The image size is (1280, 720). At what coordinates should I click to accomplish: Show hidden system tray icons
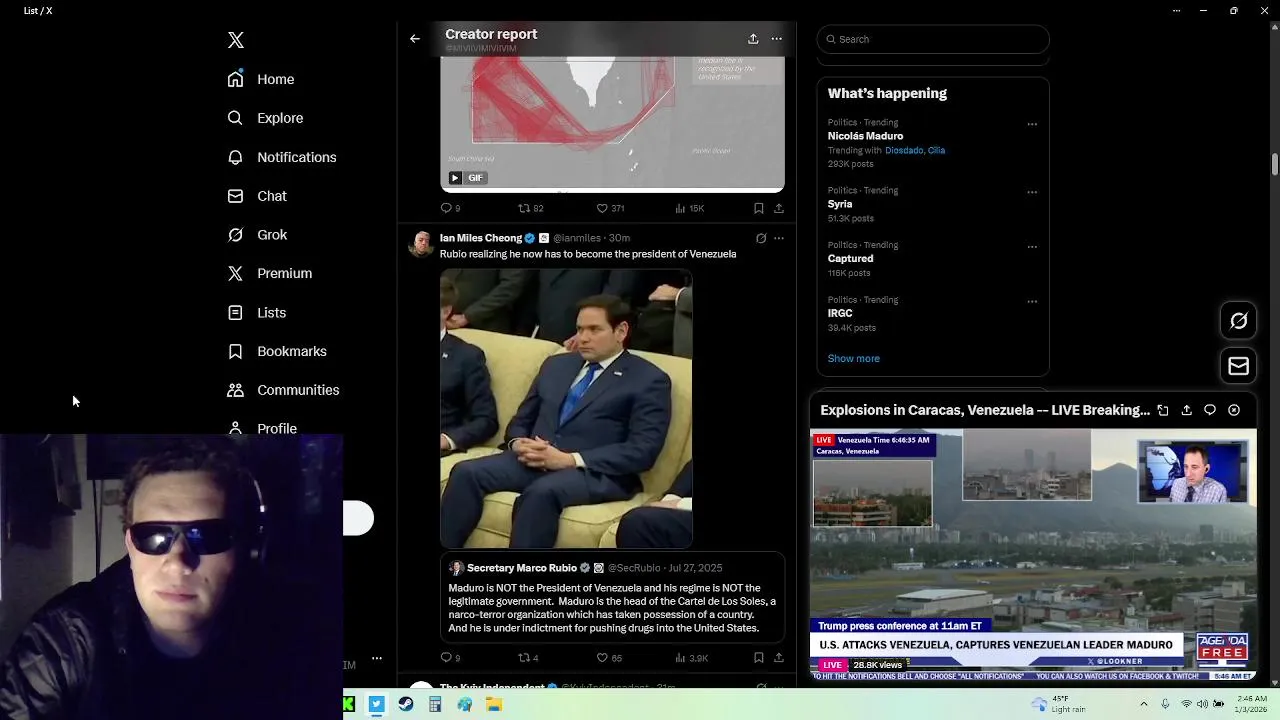pos(1144,705)
